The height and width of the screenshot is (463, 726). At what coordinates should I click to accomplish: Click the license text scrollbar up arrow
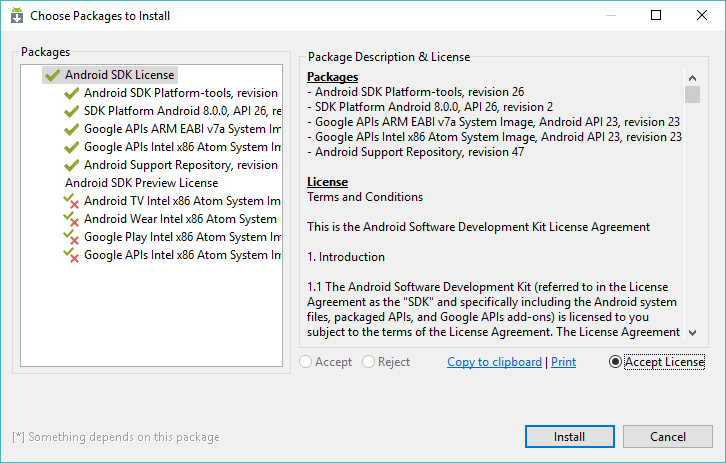pos(693,78)
